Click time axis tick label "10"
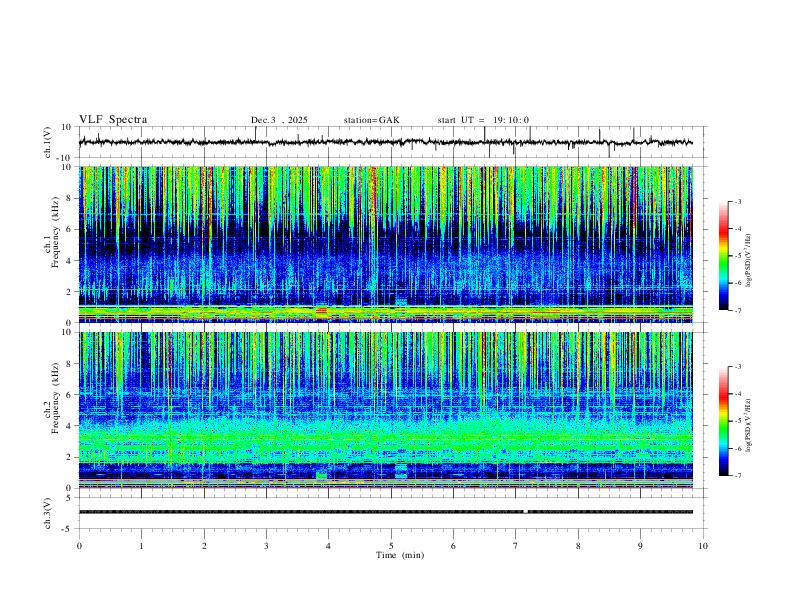 703,546
